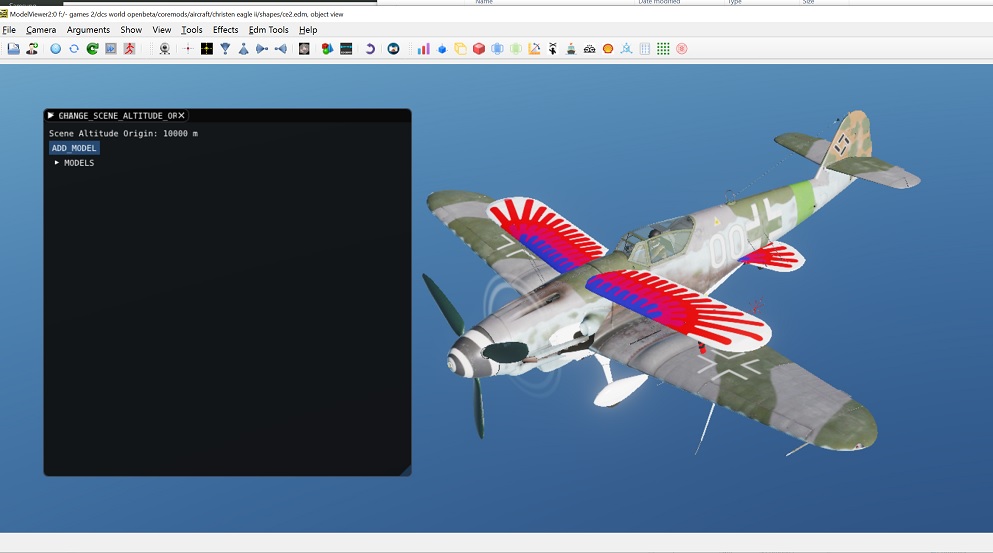This screenshot has height=553, width=993.
Task: Click the red crosshair point icon
Action: (188, 49)
